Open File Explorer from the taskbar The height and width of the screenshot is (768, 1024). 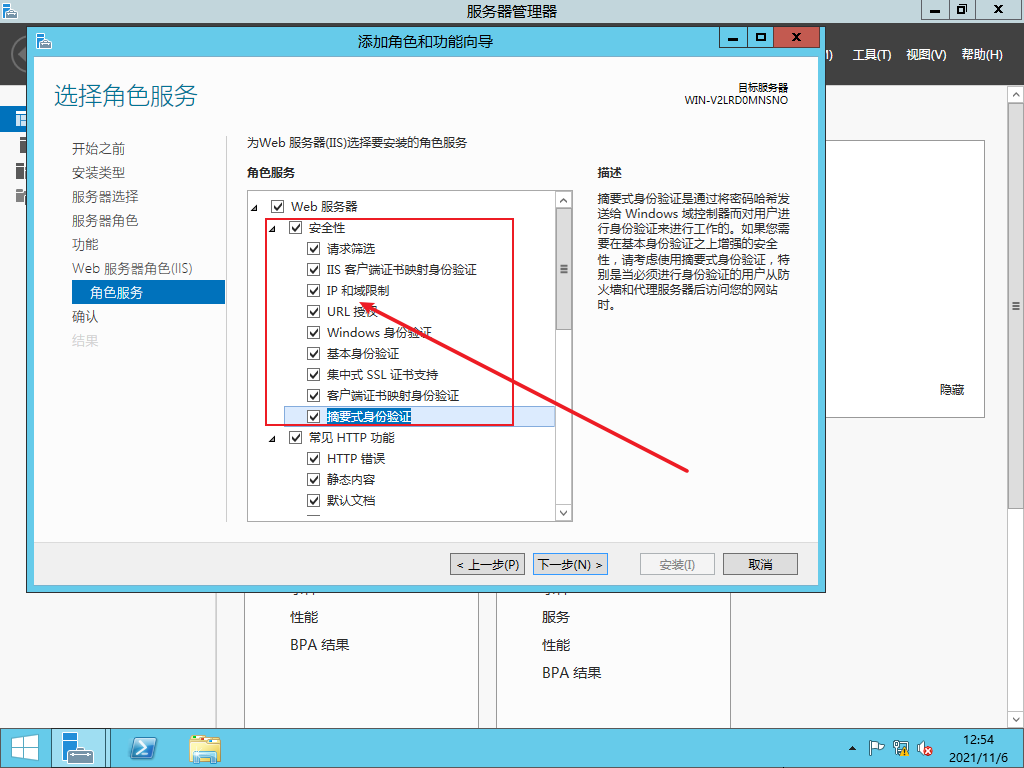point(204,748)
